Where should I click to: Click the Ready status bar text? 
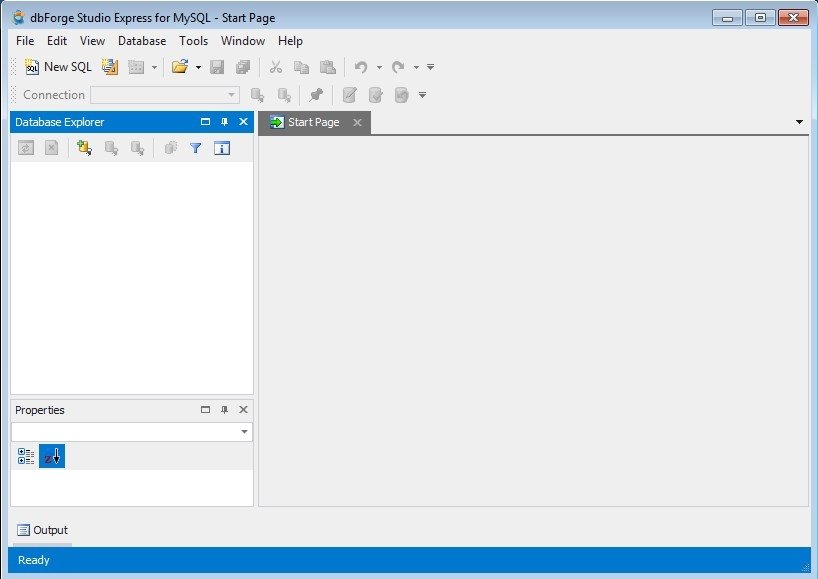(33, 560)
